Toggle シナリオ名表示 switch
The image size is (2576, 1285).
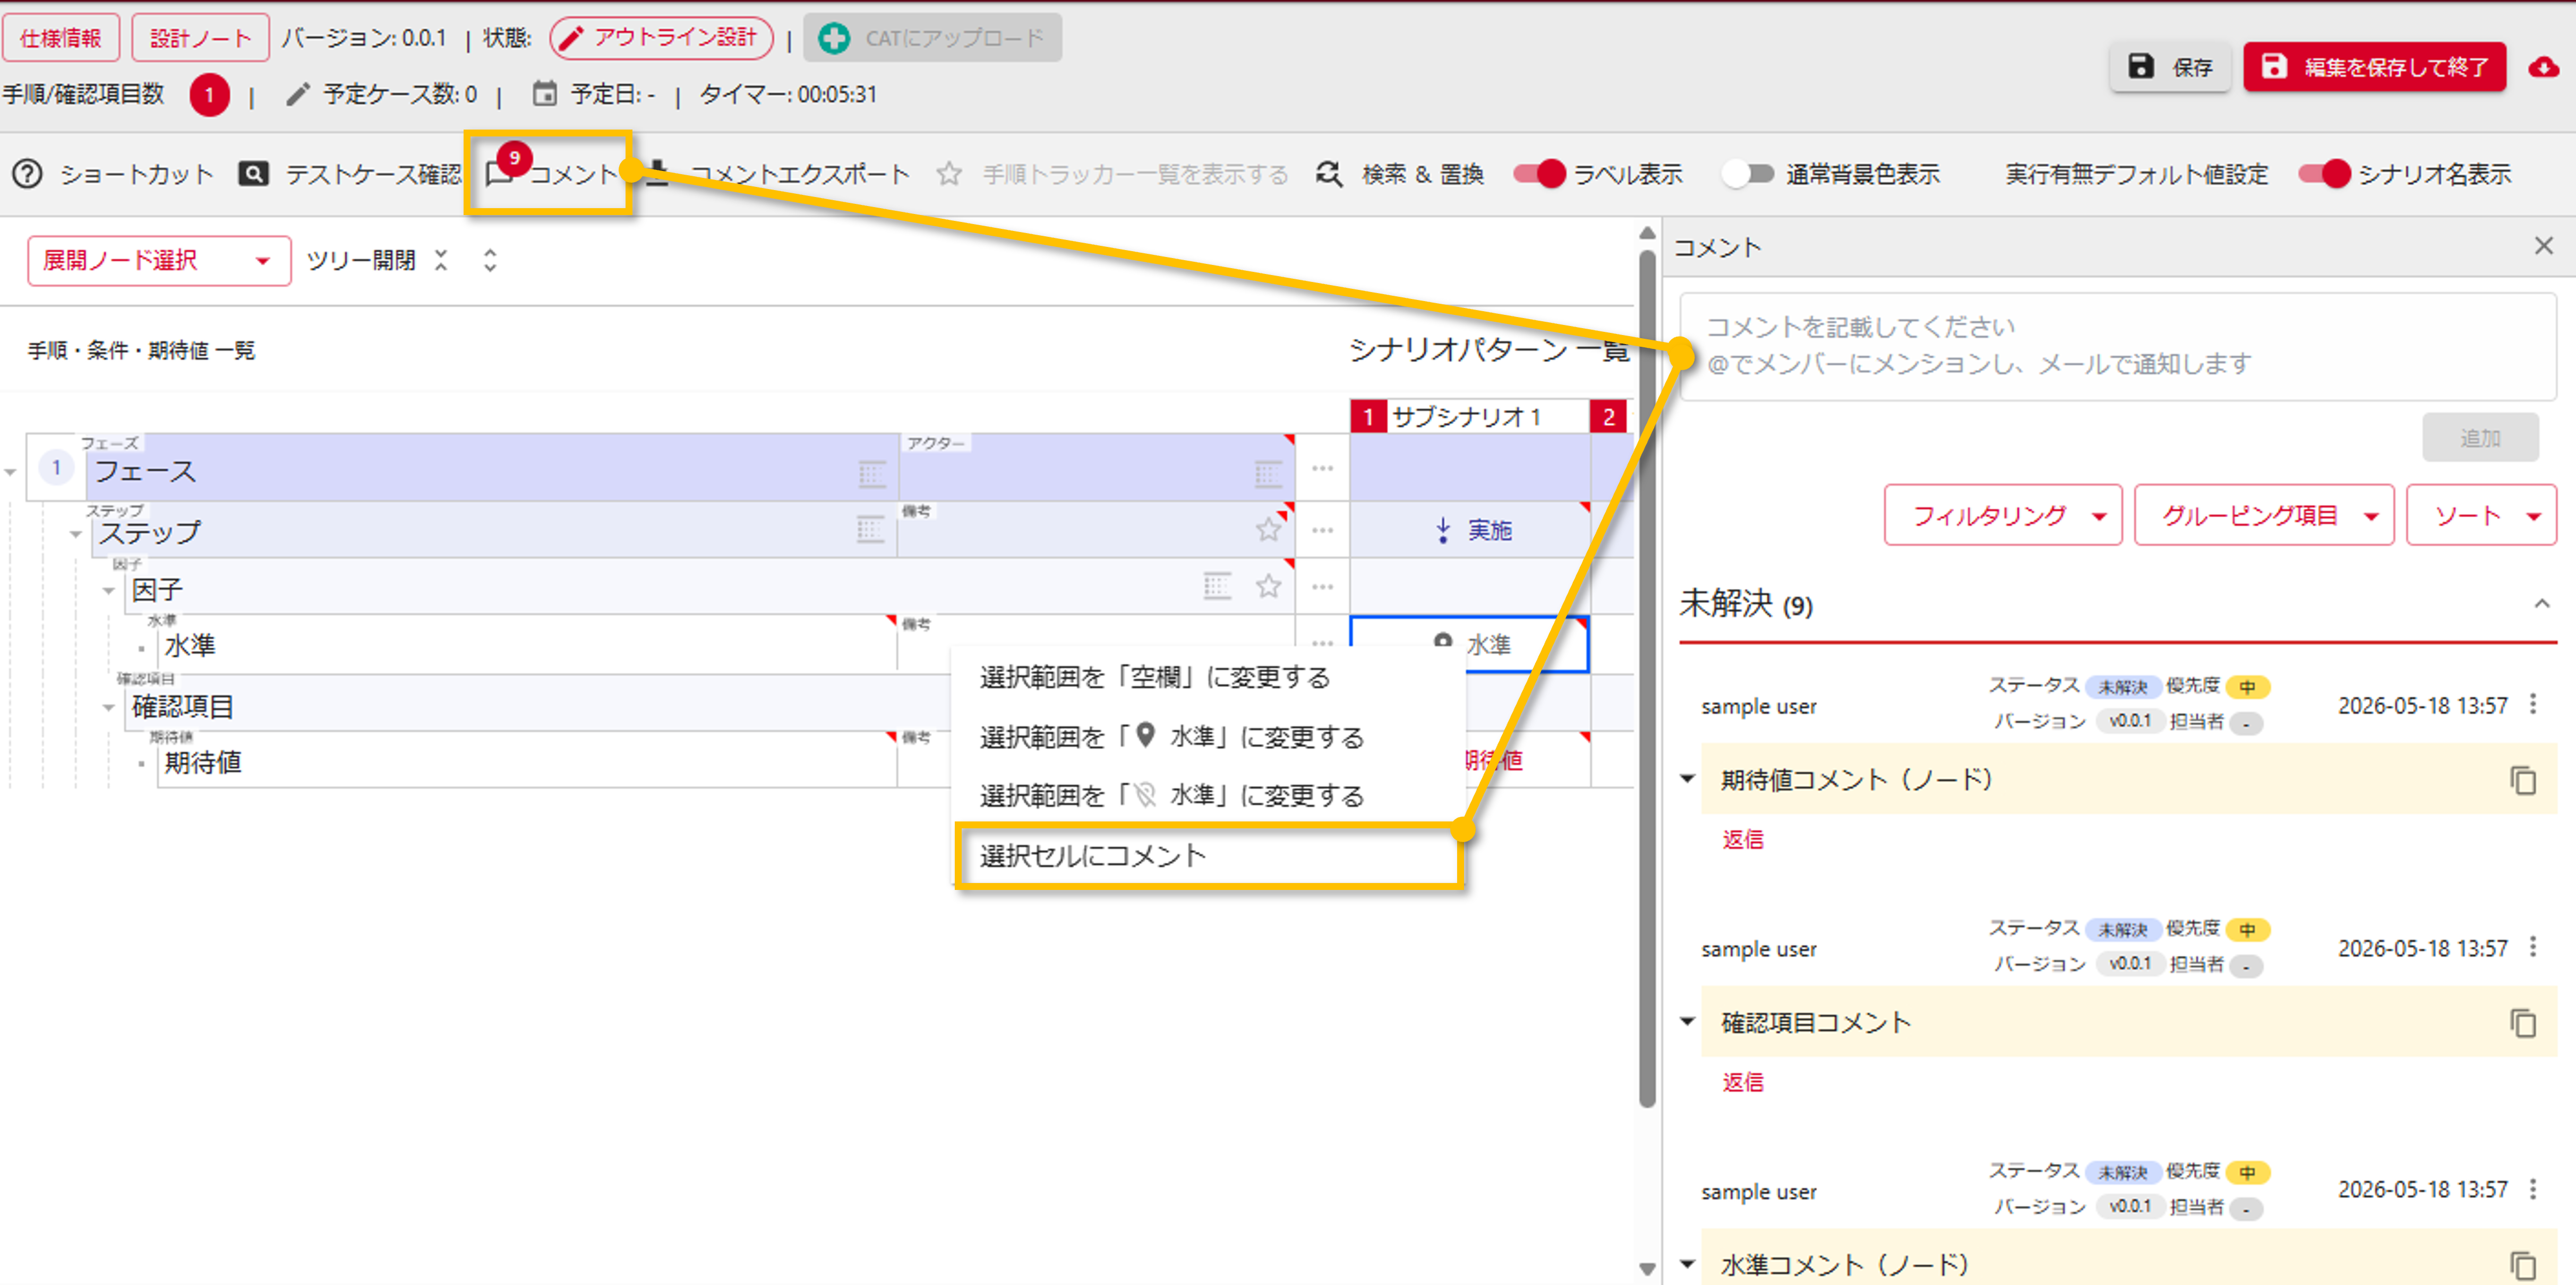pyautogui.click(x=2324, y=174)
